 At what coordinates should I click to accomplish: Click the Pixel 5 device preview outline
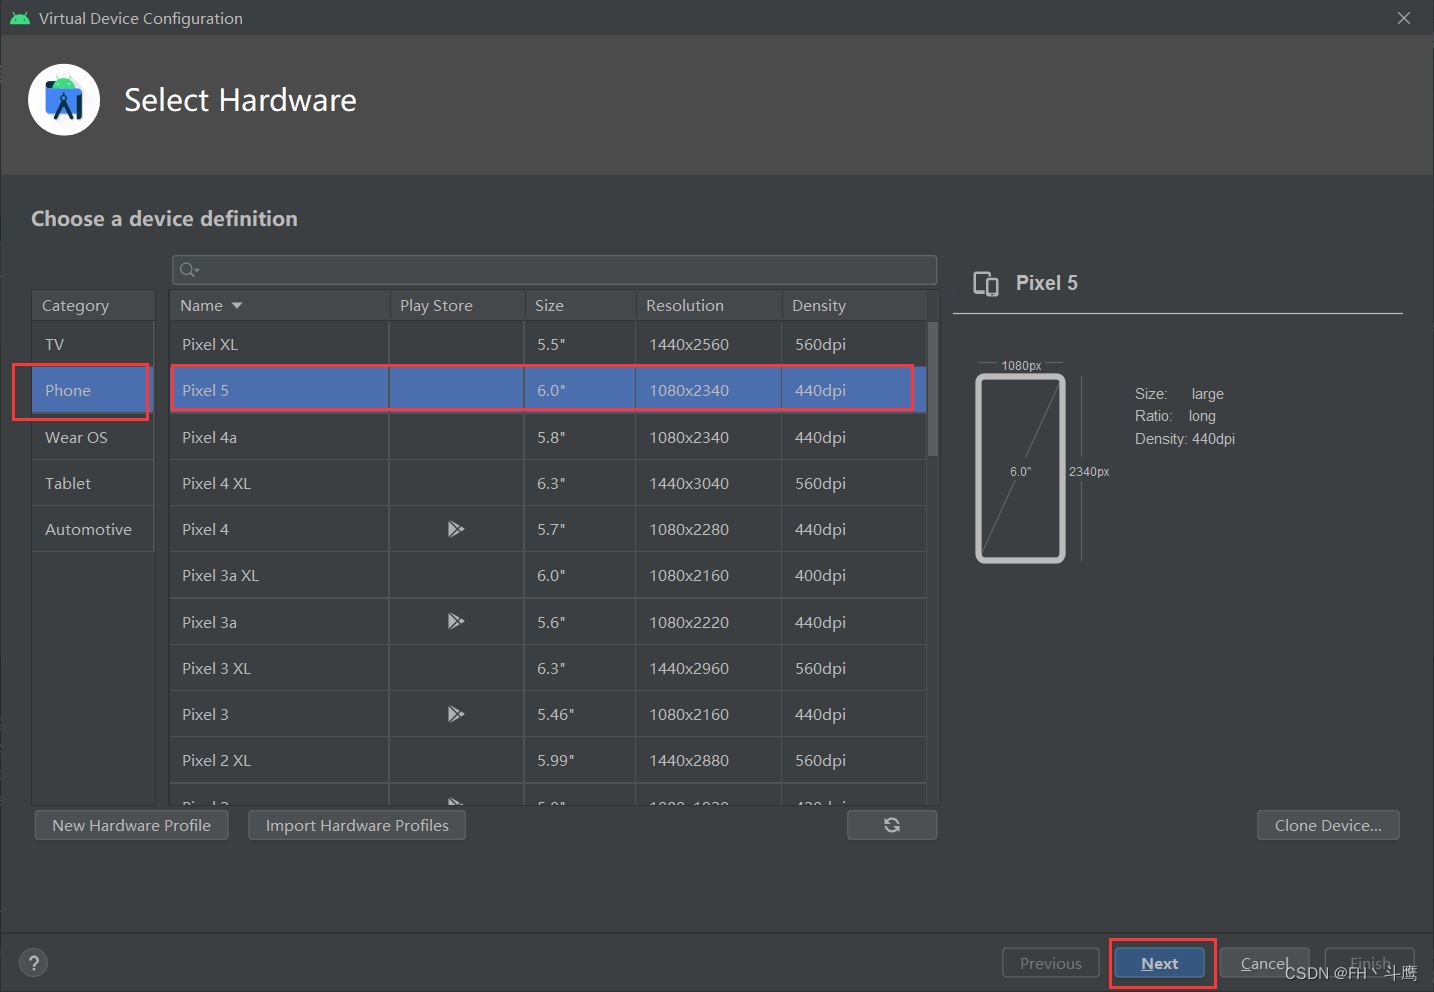pos(1020,469)
